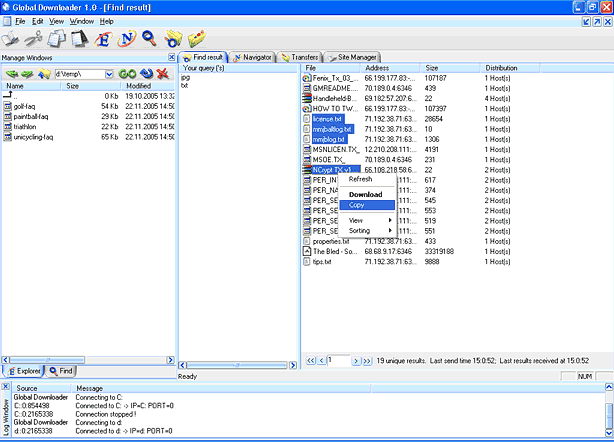
Task: Click the green GO button
Action: tap(127, 74)
